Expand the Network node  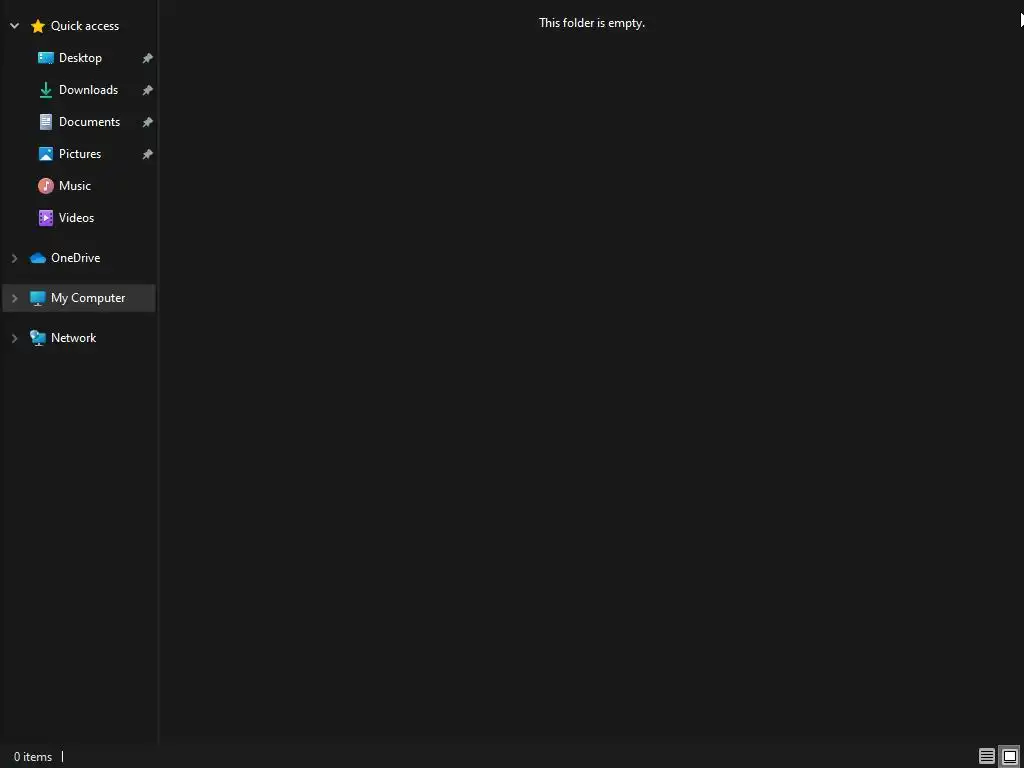[14, 338]
